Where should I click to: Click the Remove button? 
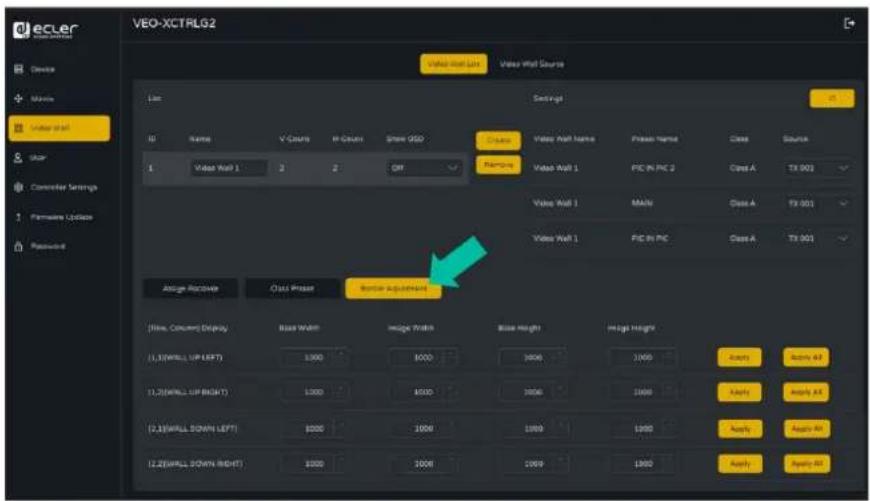pyautogui.click(x=498, y=165)
